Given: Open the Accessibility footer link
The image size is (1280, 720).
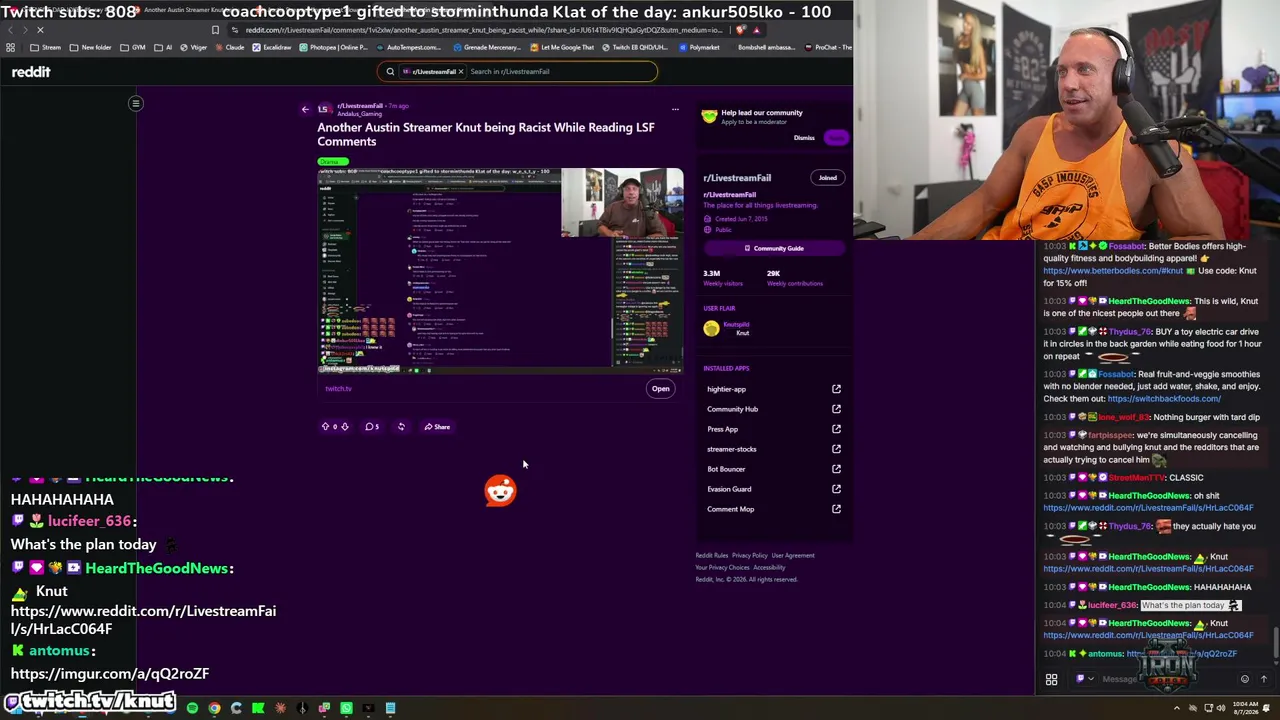Looking at the screenshot, I should click(769, 568).
